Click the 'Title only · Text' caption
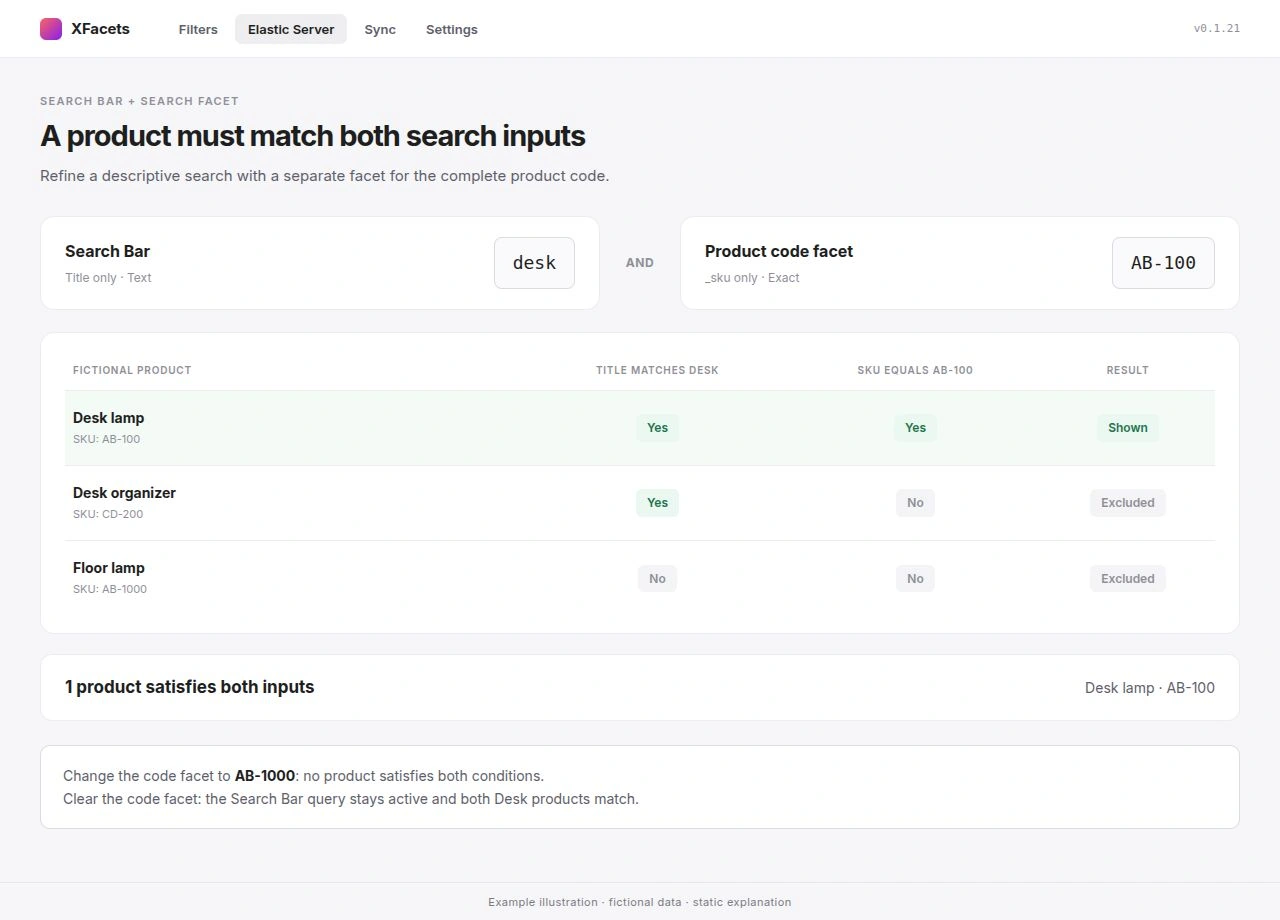Screen dimensions: 1280x920 (x=108, y=278)
